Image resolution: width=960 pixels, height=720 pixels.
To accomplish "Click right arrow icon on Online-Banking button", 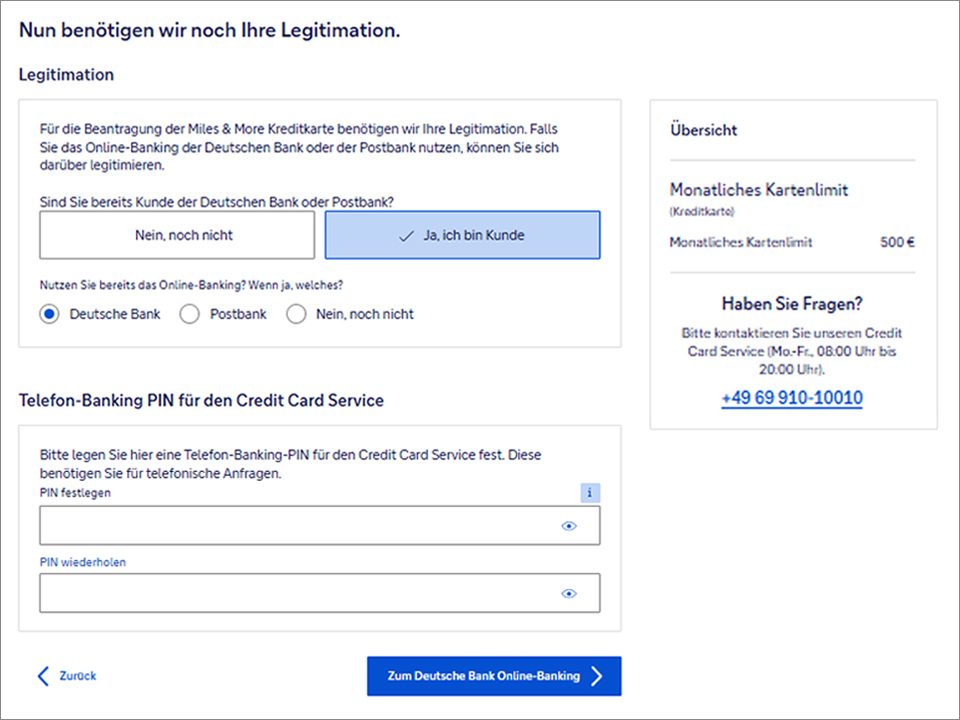I will tap(597, 676).
